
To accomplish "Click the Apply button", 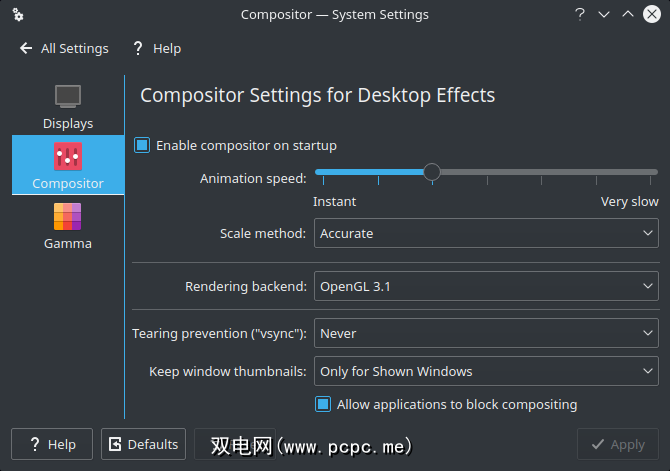I will click(x=617, y=444).
